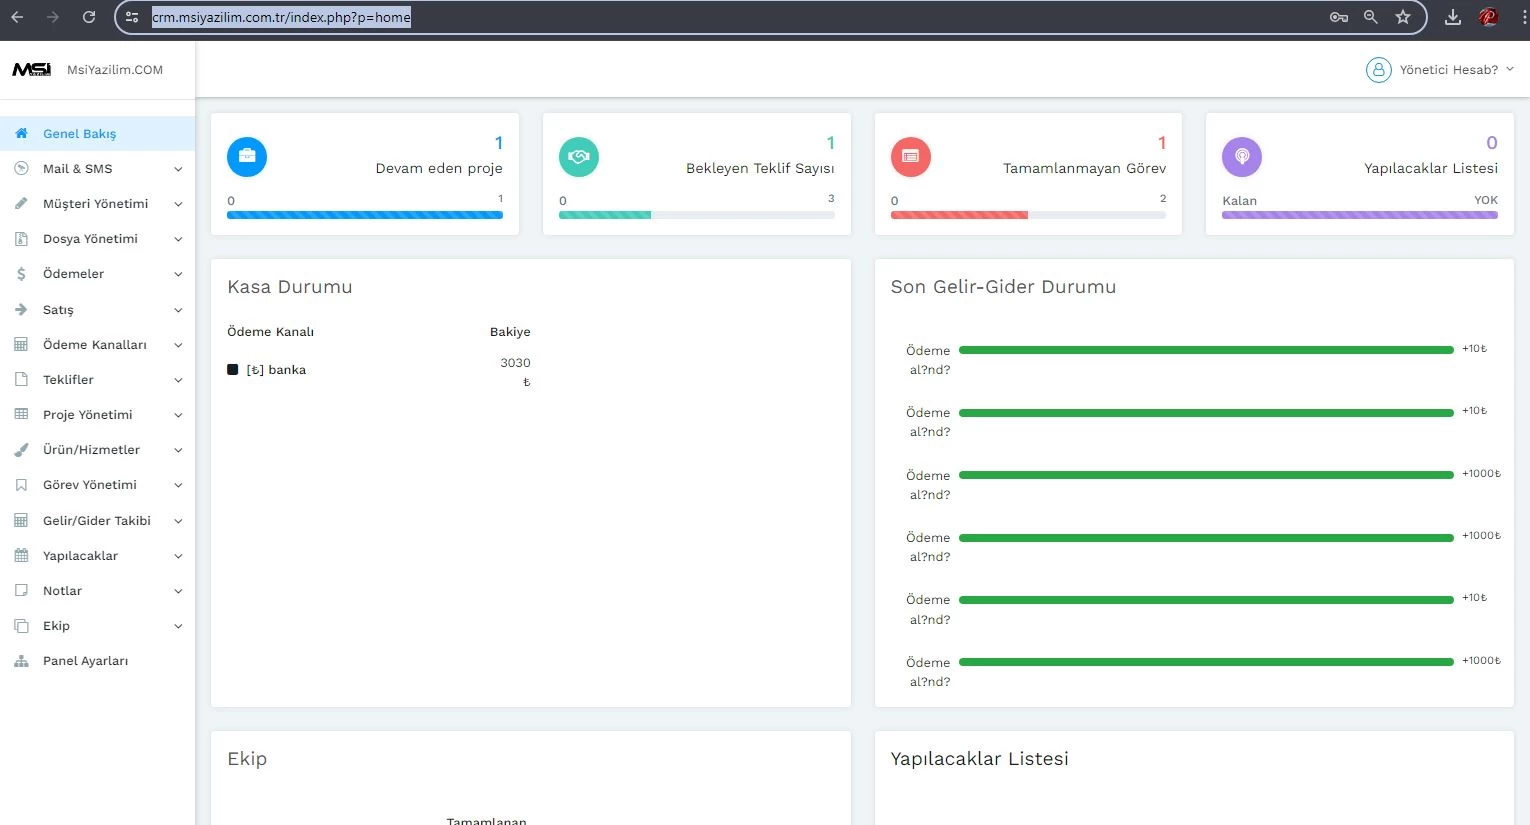This screenshot has height=825, width=1530.
Task: Click the browser address bar URL
Action: 281,17
